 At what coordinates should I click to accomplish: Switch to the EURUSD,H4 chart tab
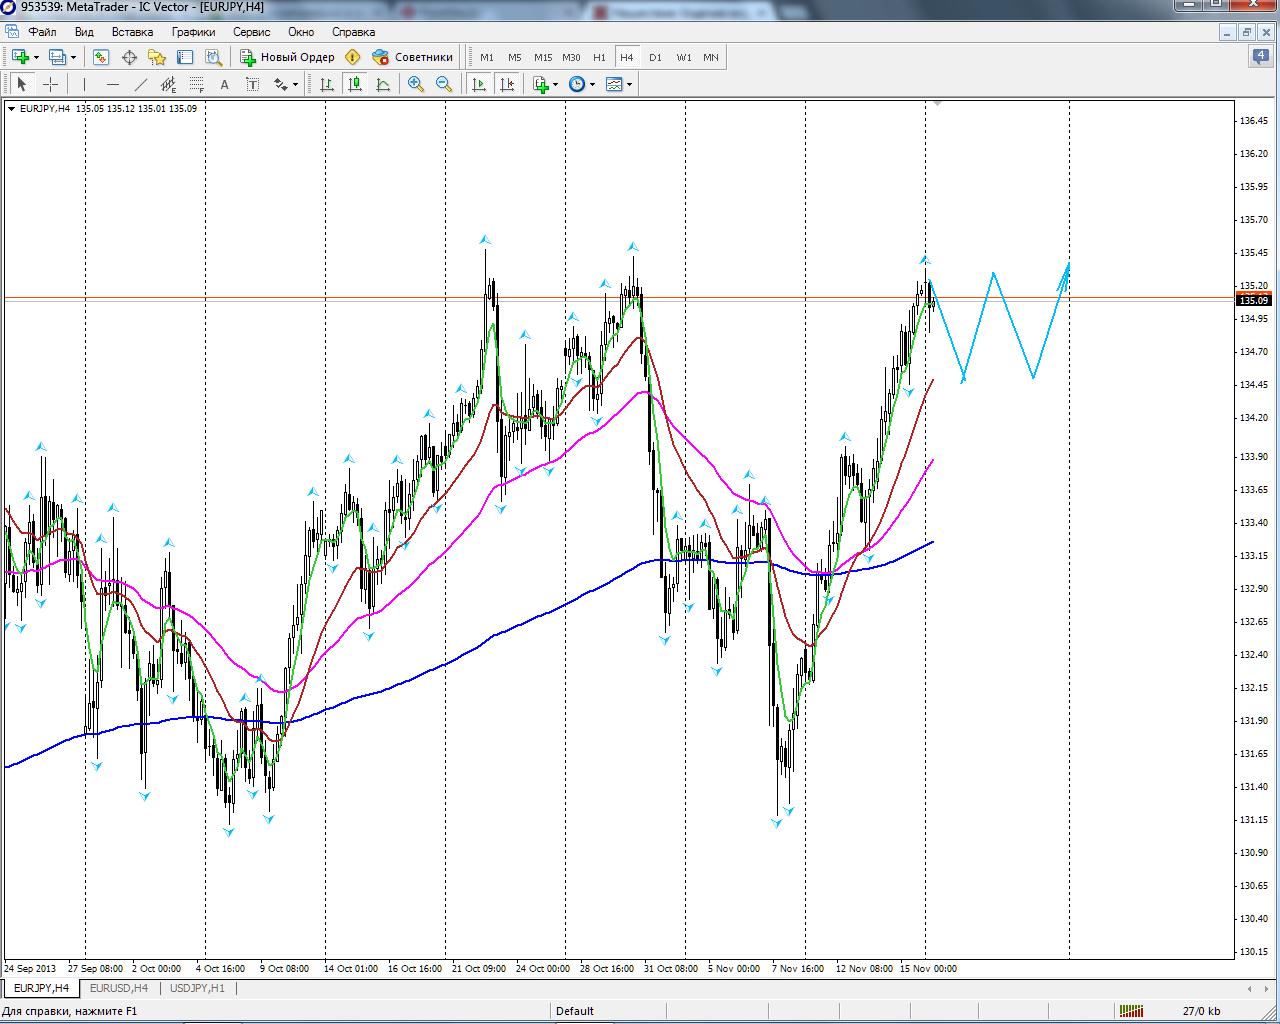pos(118,988)
